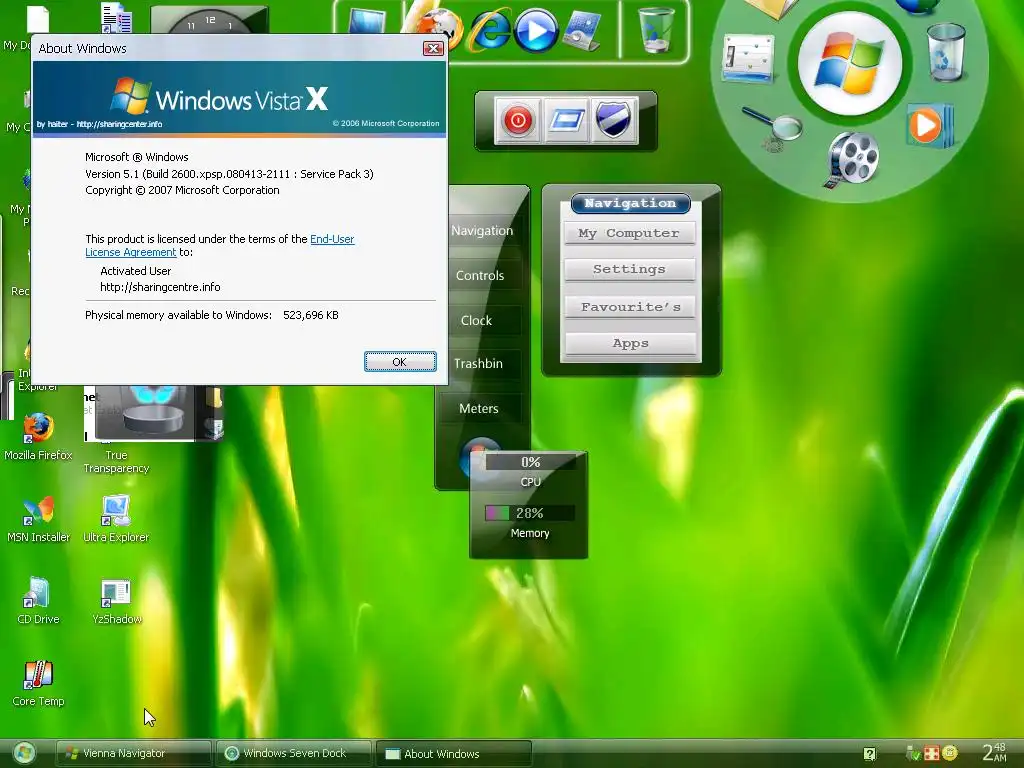The image size is (1024, 768).
Task: Select the MSN Installer desktop icon
Action: click(x=38, y=519)
